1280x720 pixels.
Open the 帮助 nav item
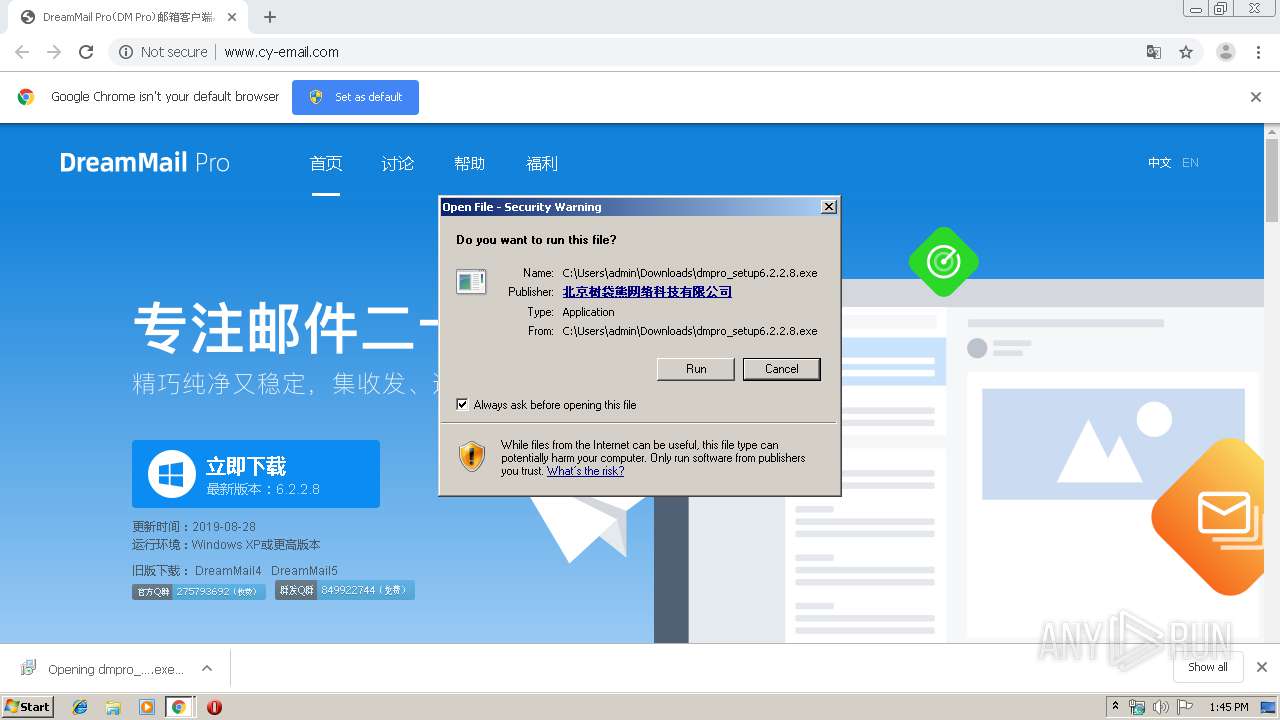click(469, 164)
